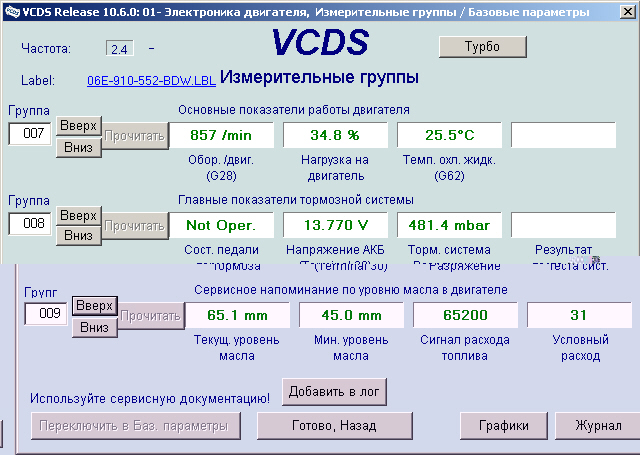Open the 06E-910-552-BDW.LBL label link

151,81
